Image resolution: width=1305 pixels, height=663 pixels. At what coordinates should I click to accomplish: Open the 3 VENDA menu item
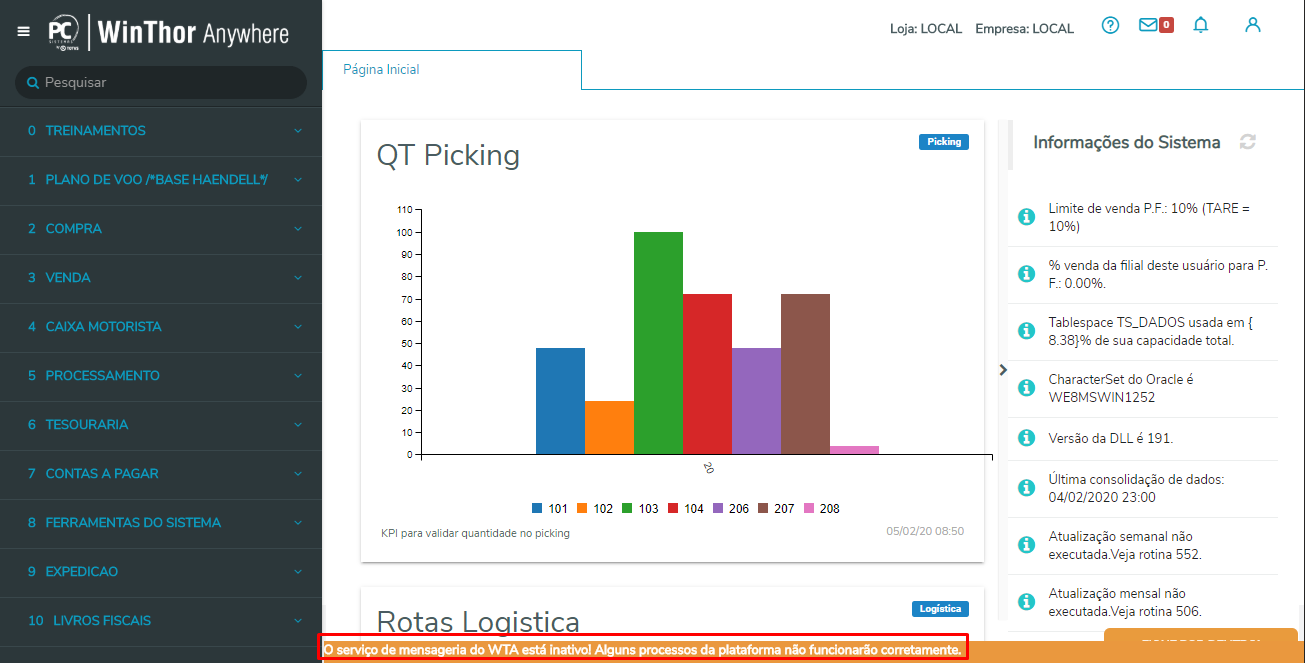click(x=161, y=278)
